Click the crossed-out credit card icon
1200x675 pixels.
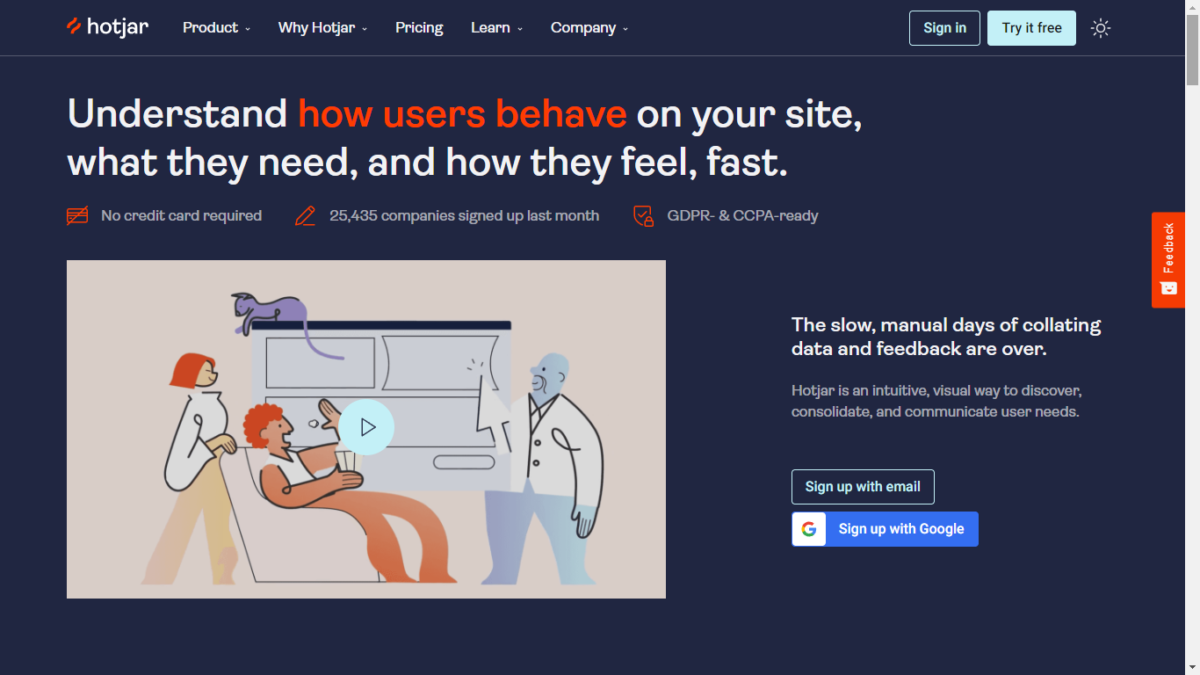click(77, 215)
